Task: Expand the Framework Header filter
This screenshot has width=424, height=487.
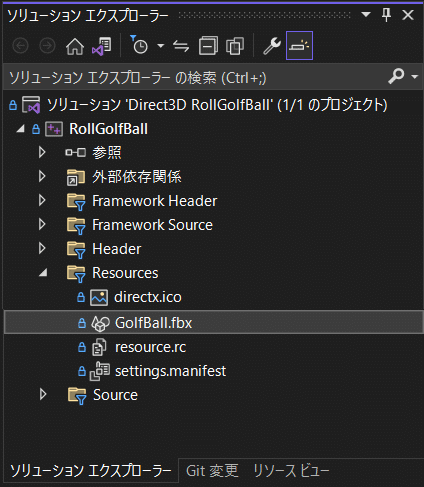Action: 42,201
